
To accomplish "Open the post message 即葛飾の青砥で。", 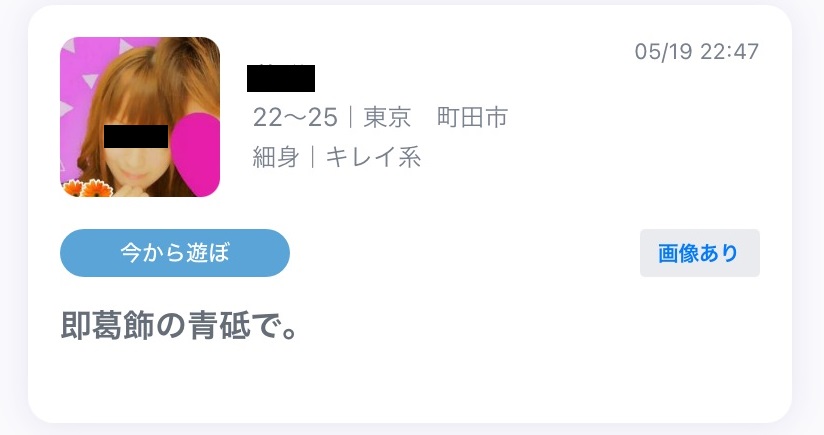I will [x=179, y=326].
